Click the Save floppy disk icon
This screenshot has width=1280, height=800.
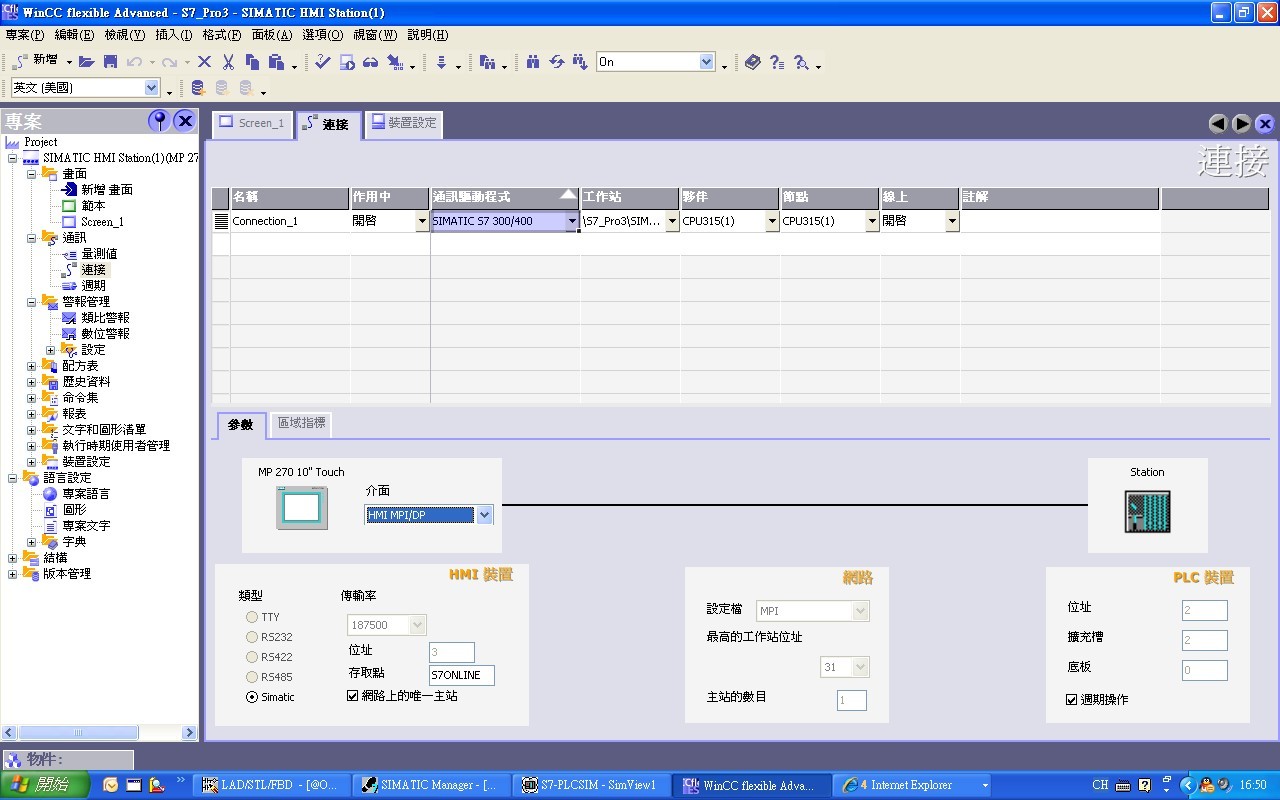pyautogui.click(x=110, y=62)
